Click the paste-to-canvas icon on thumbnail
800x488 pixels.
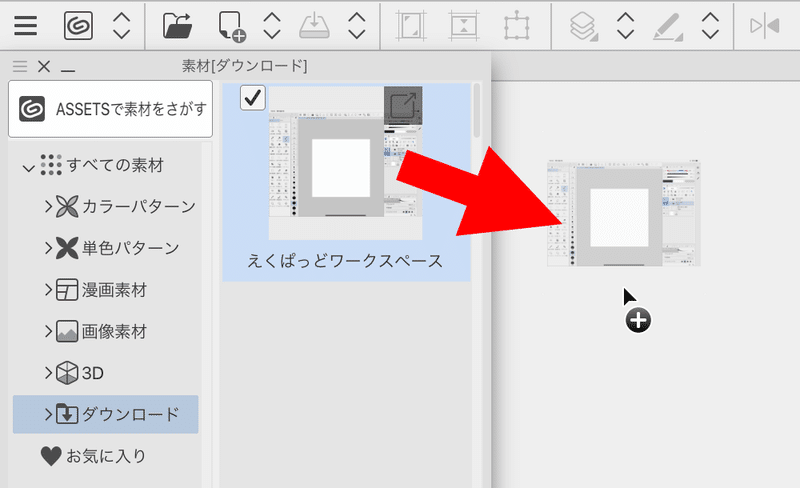point(403,105)
